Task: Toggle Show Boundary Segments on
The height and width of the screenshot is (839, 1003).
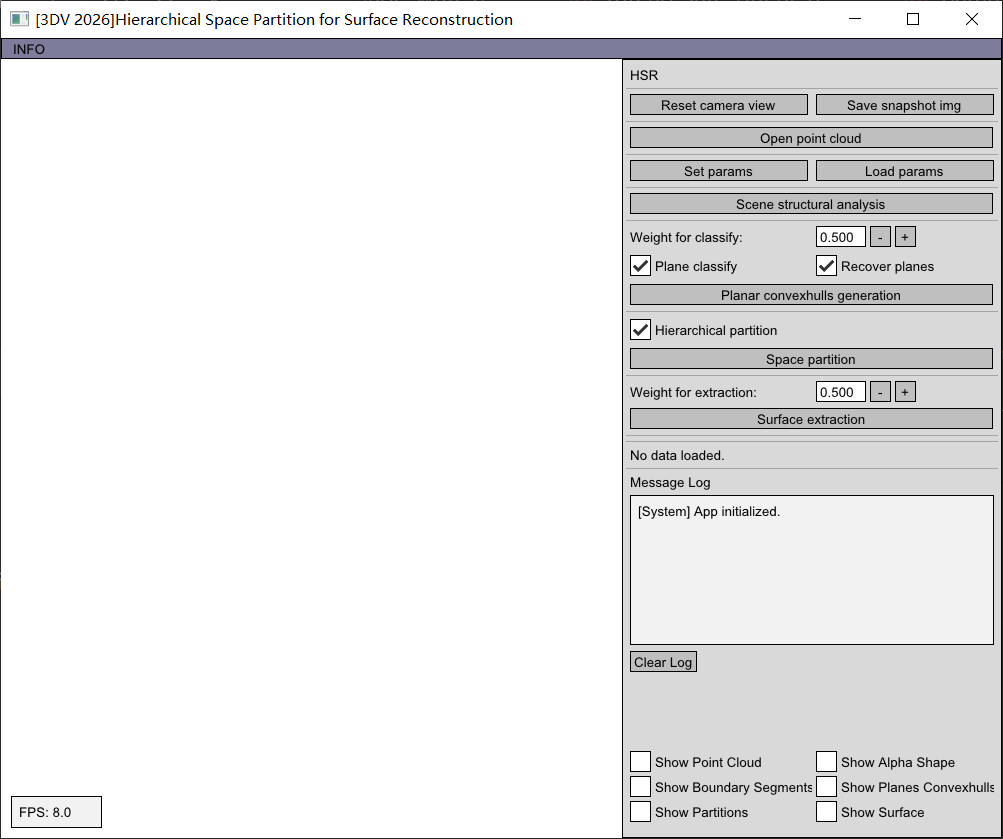Action: (x=640, y=786)
